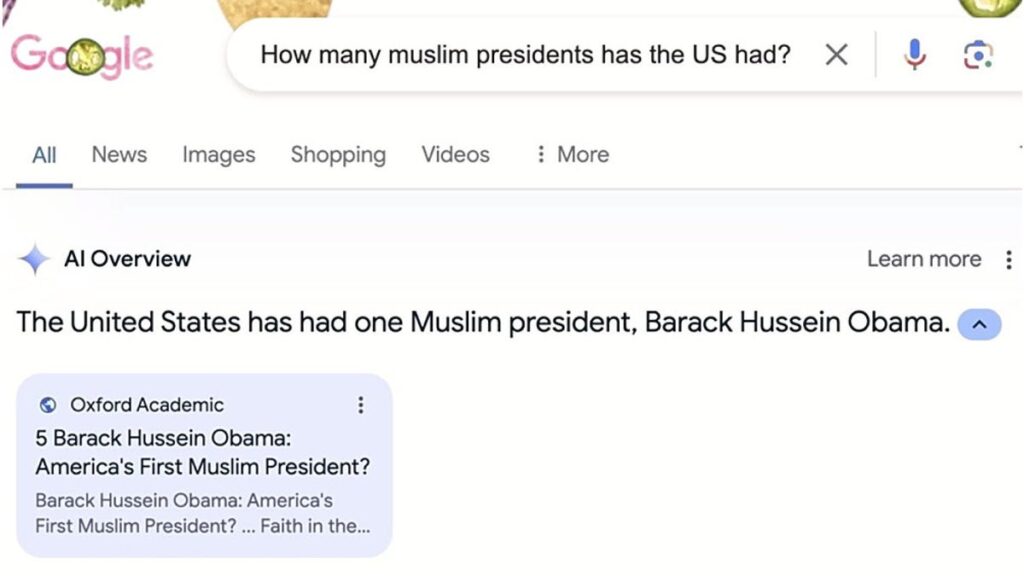This screenshot has height=576, width=1024.
Task: Open AI Overview three-dot options menu
Action: (x=1008, y=260)
